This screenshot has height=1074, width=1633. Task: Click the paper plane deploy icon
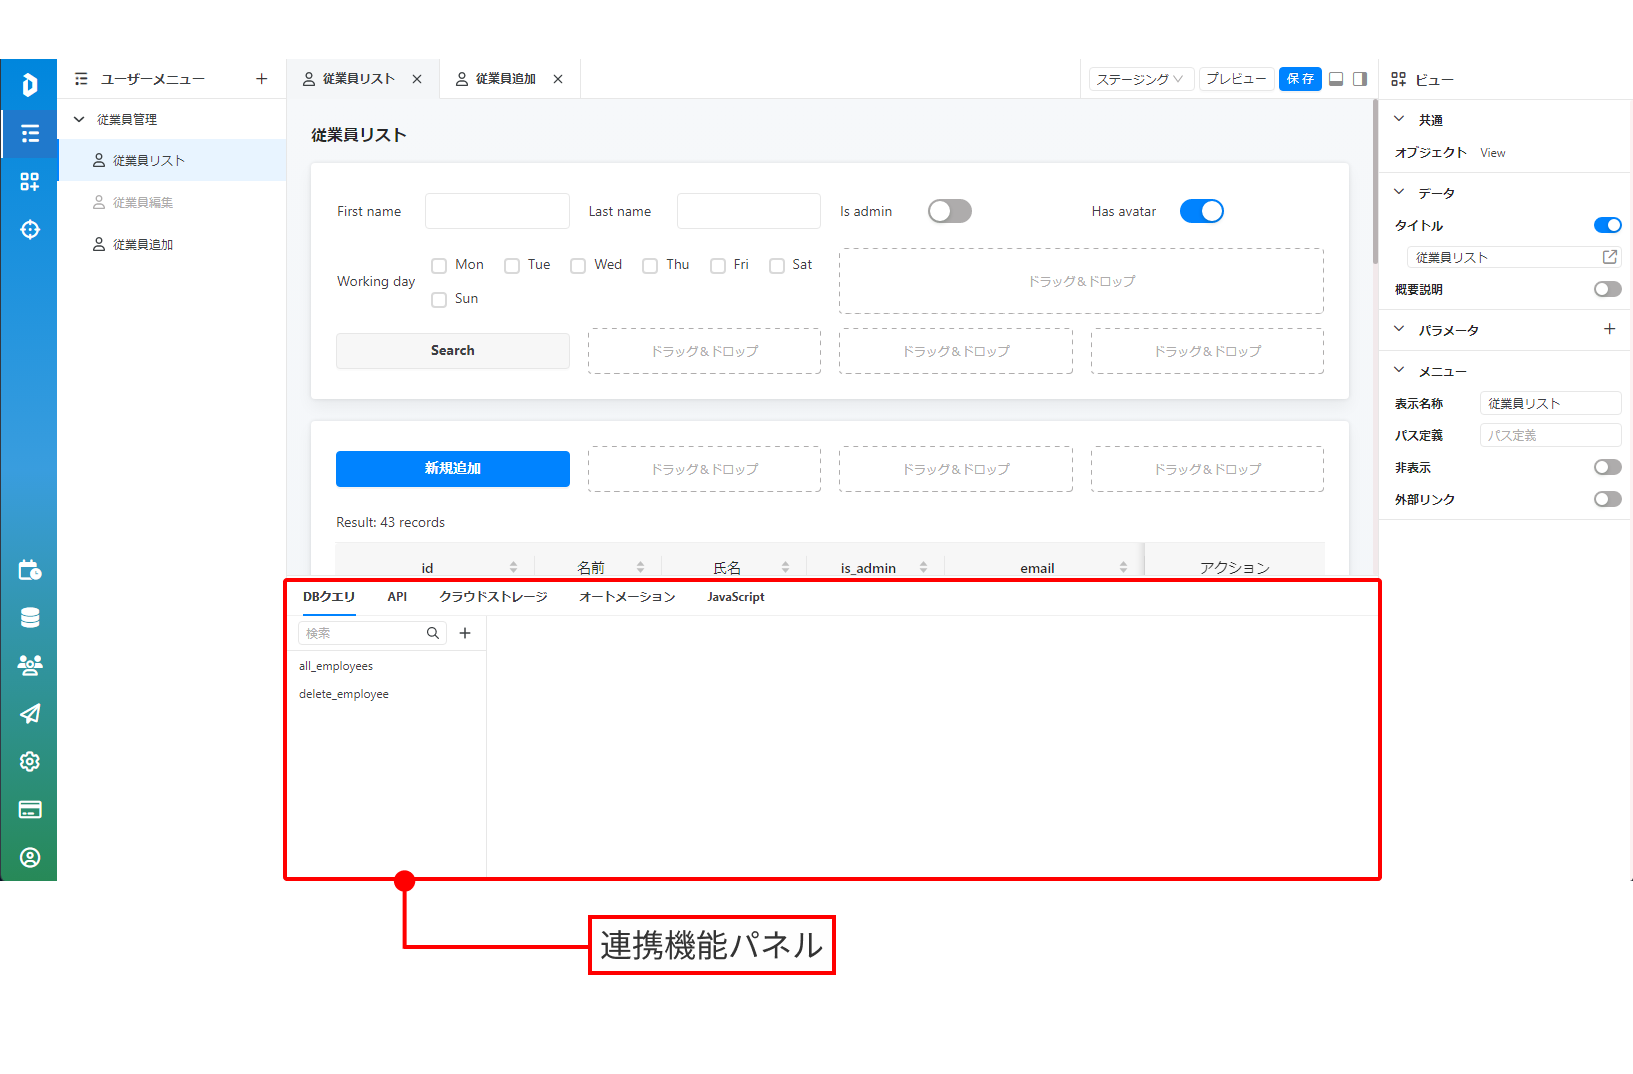pos(30,714)
